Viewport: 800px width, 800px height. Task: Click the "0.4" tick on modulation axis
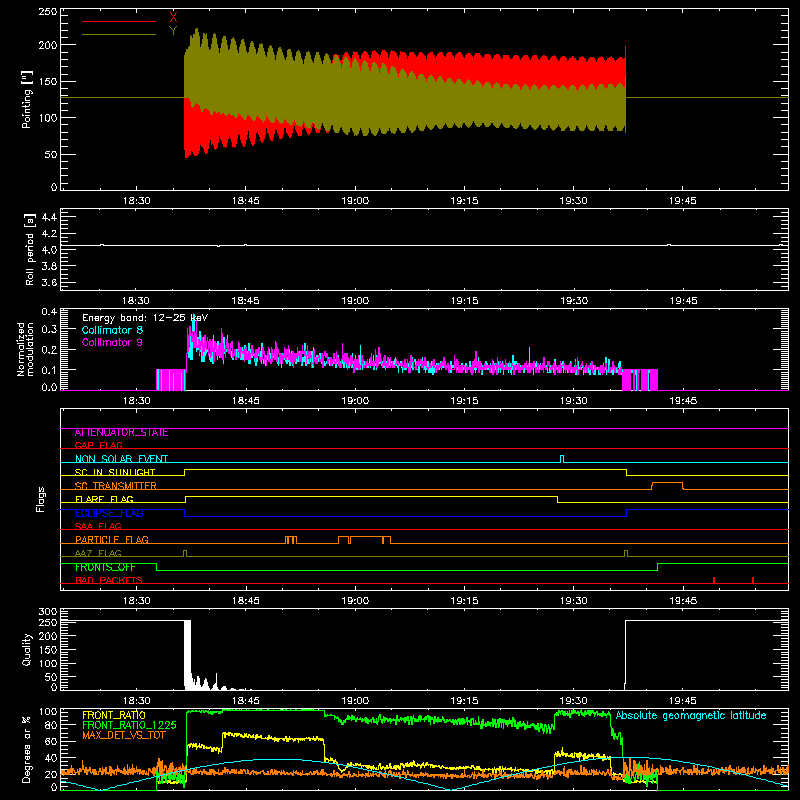49,311
